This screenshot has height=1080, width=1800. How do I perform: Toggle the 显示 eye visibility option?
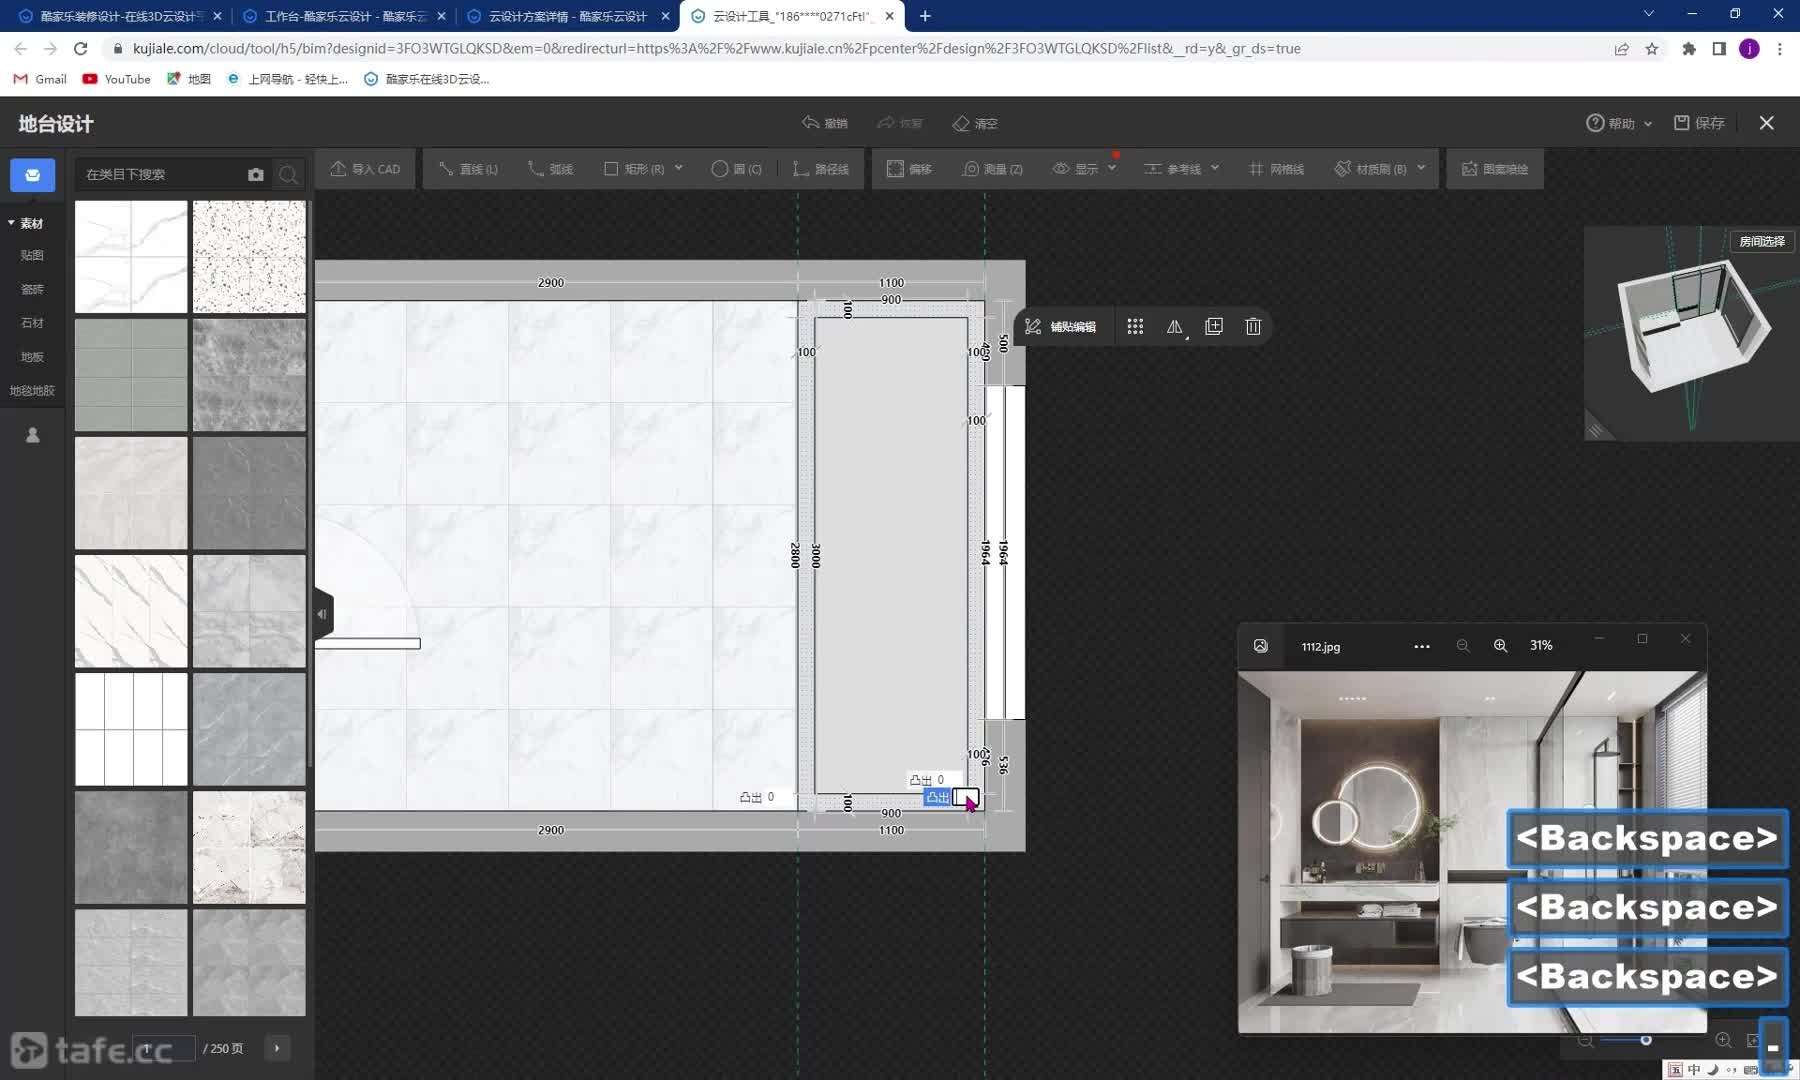point(1075,169)
